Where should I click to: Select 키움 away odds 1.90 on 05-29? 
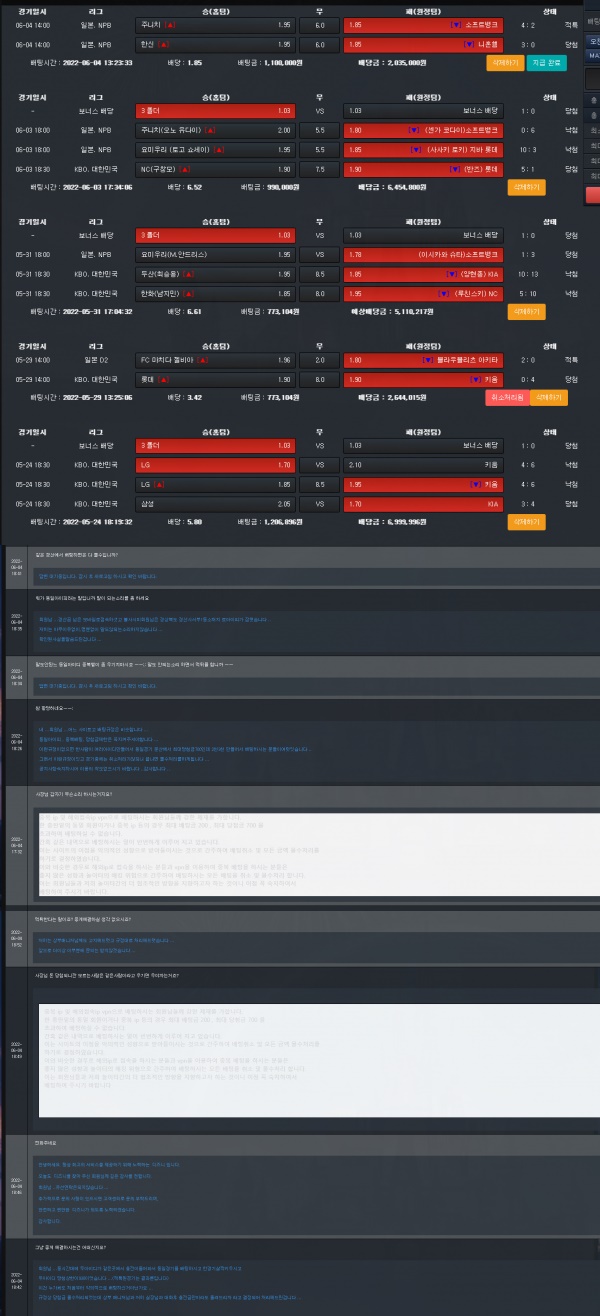click(x=423, y=380)
